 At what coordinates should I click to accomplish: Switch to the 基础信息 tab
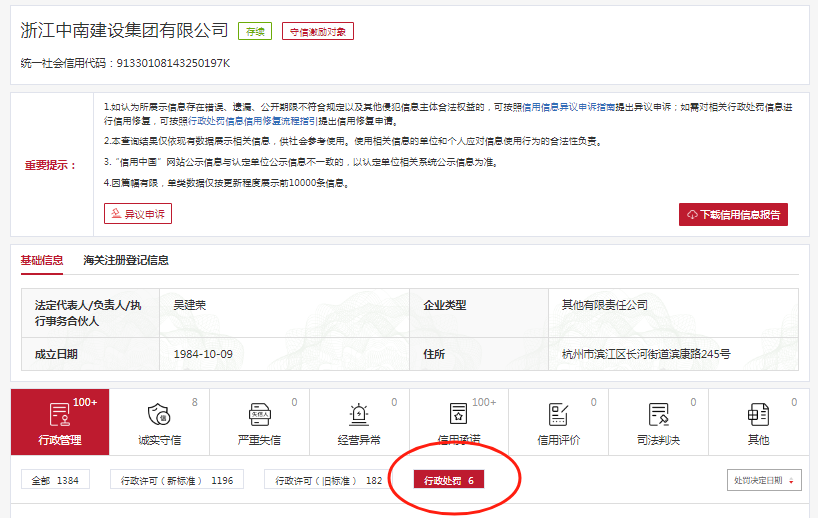[42, 260]
